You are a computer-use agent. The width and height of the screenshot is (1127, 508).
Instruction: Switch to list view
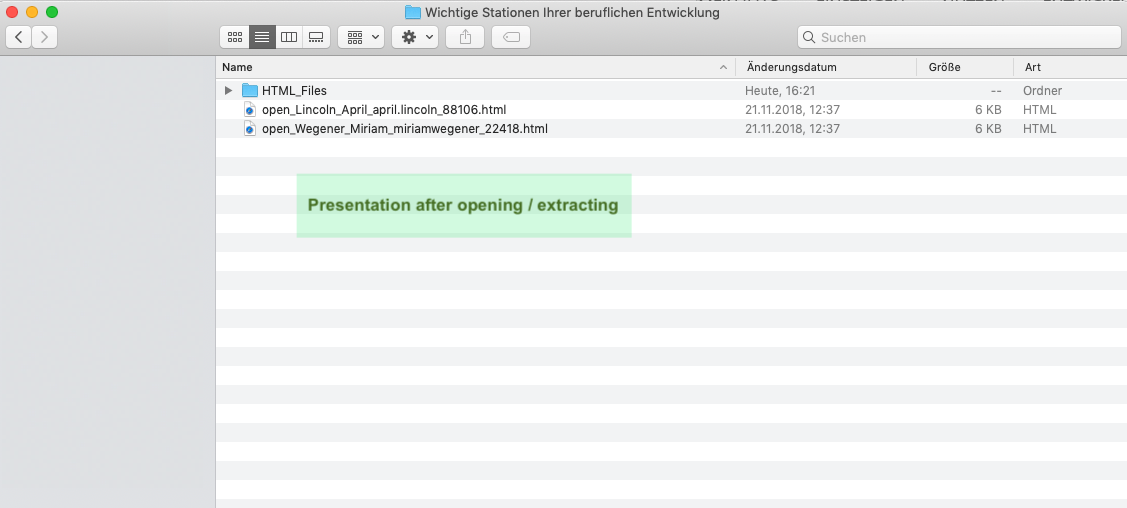[x=262, y=37]
